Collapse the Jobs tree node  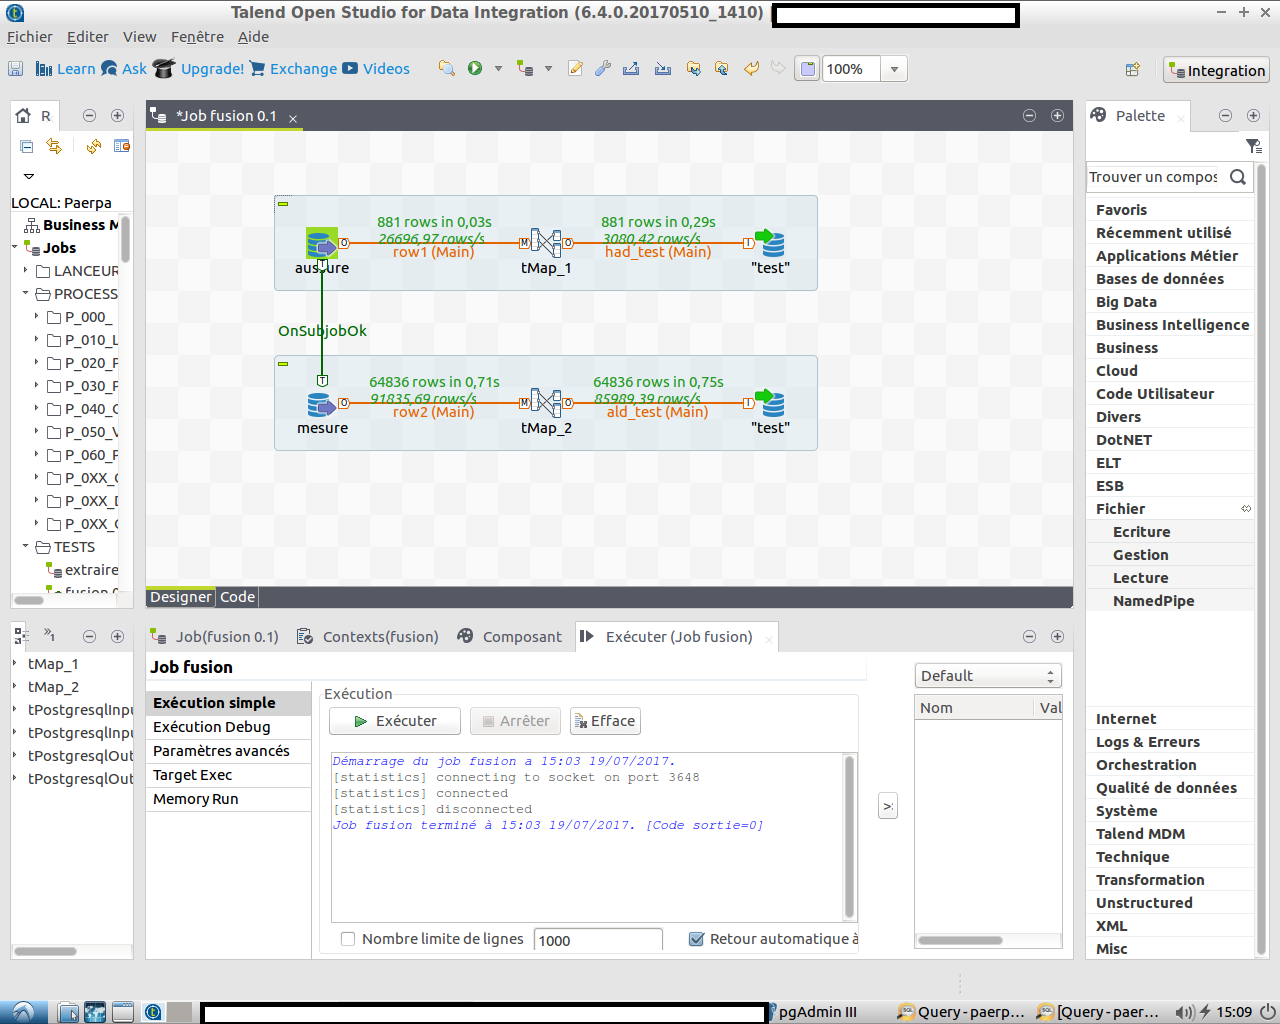pyautogui.click(x=15, y=247)
